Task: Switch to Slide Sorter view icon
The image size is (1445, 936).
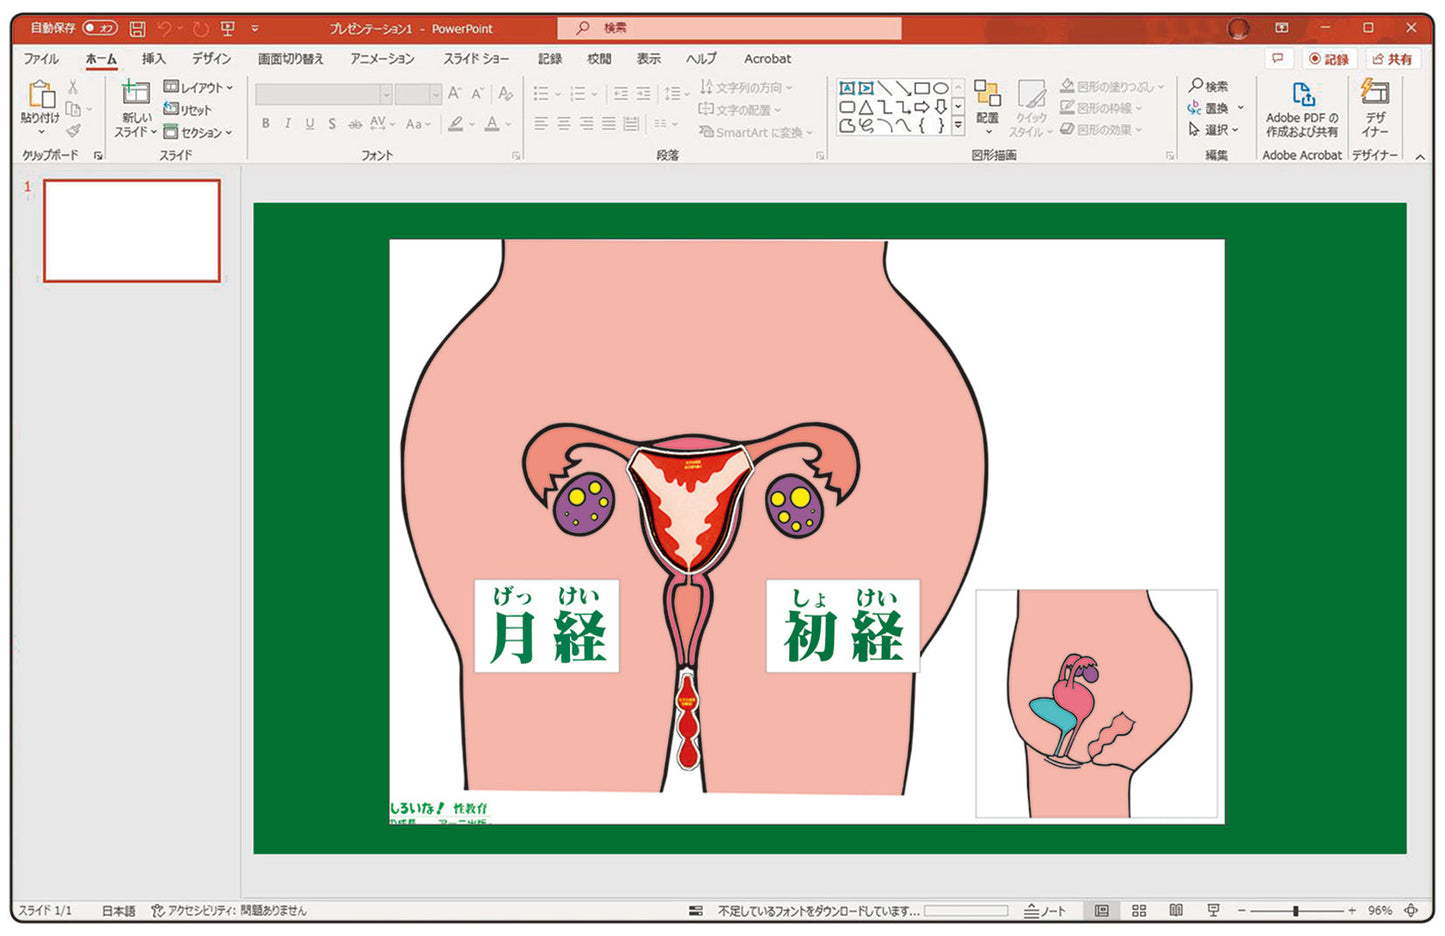Action: (1139, 910)
